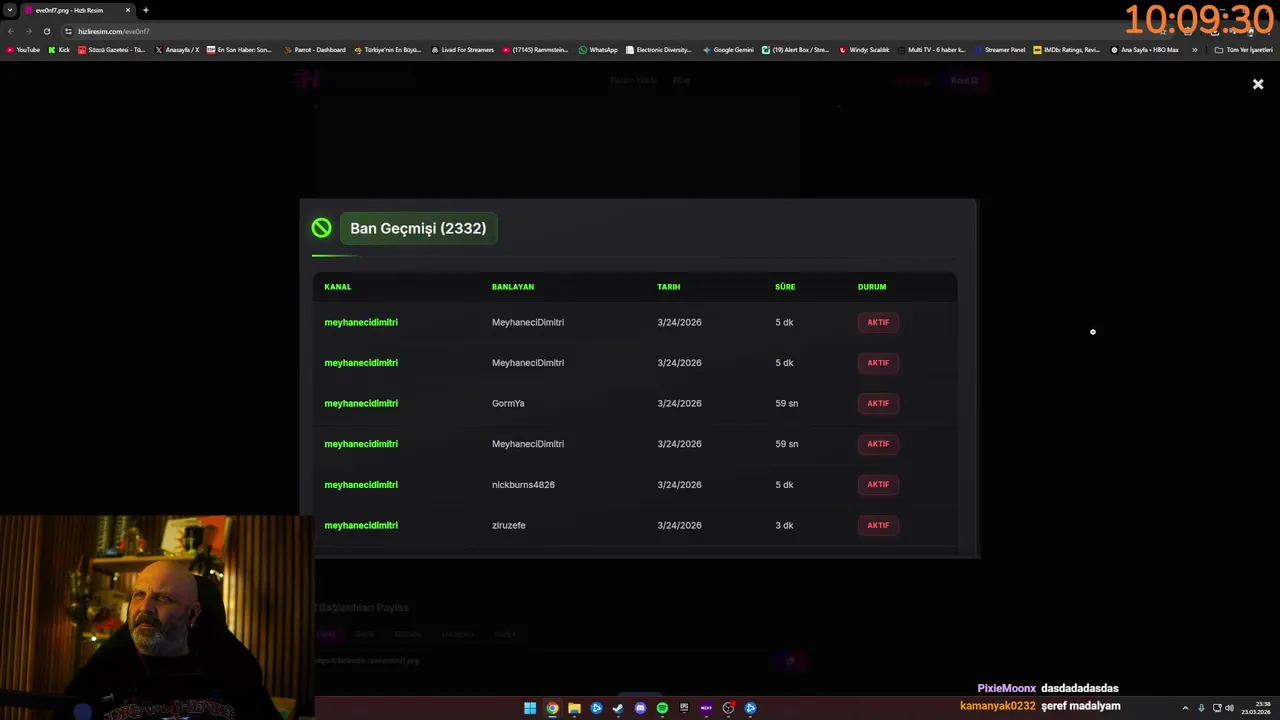
Task: Click nickburns4826 in the Banlayan column
Action: (x=523, y=485)
